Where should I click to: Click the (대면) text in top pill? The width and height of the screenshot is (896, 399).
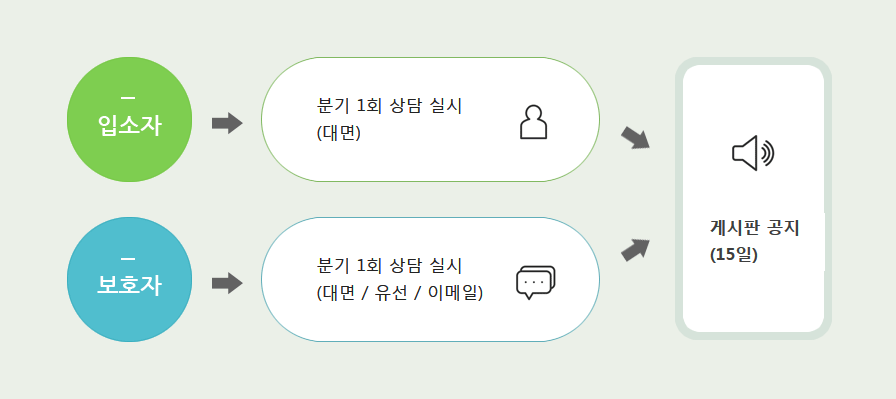[x=338, y=133]
